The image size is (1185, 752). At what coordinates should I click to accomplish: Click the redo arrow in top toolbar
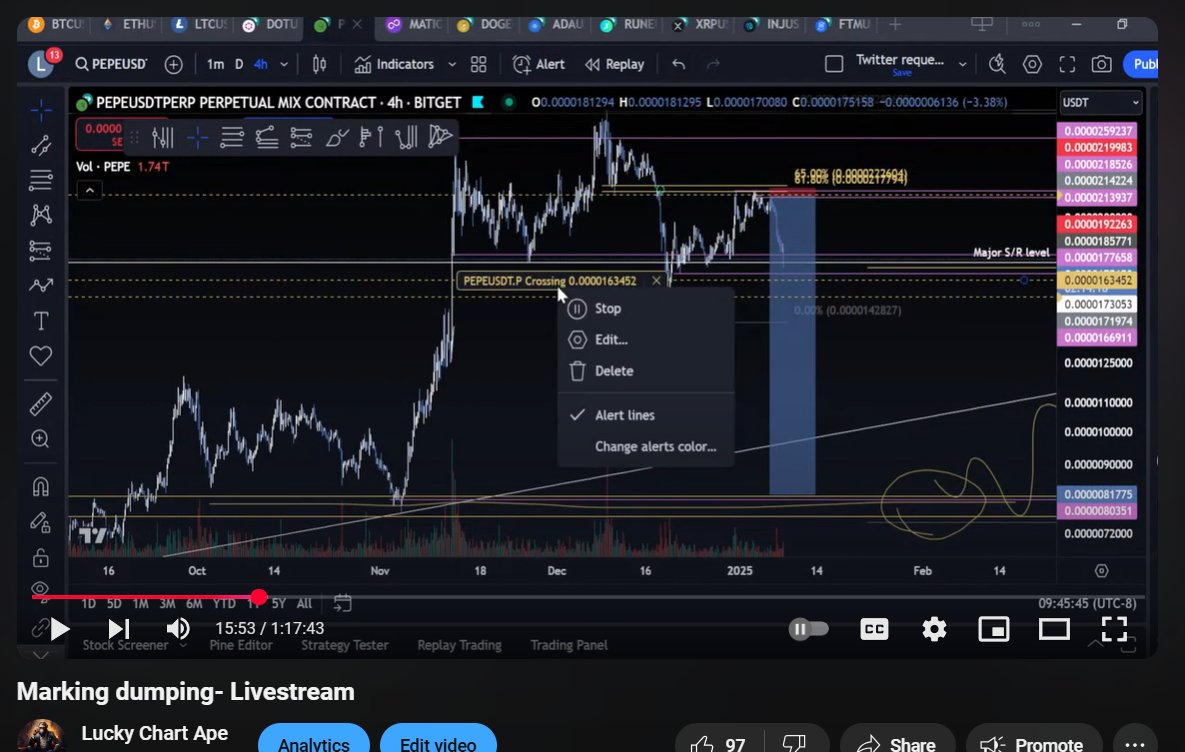pos(713,64)
